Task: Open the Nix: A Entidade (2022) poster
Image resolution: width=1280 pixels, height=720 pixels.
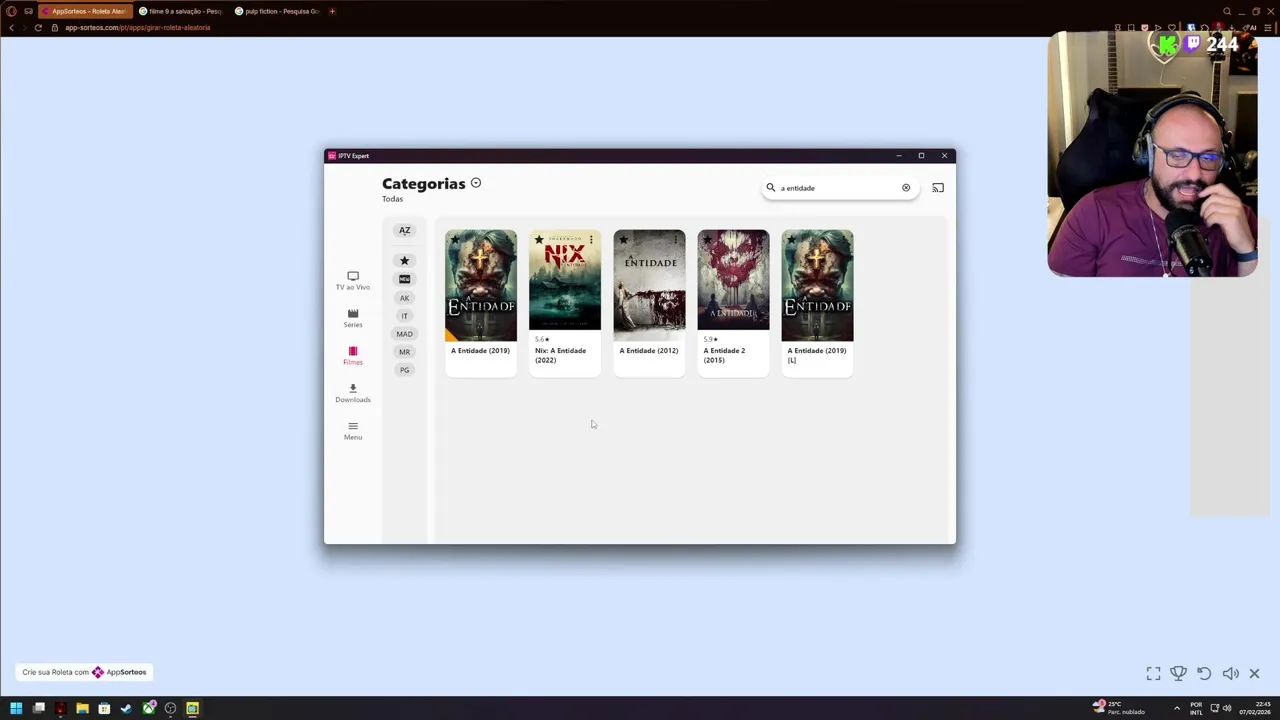Action: pyautogui.click(x=565, y=280)
